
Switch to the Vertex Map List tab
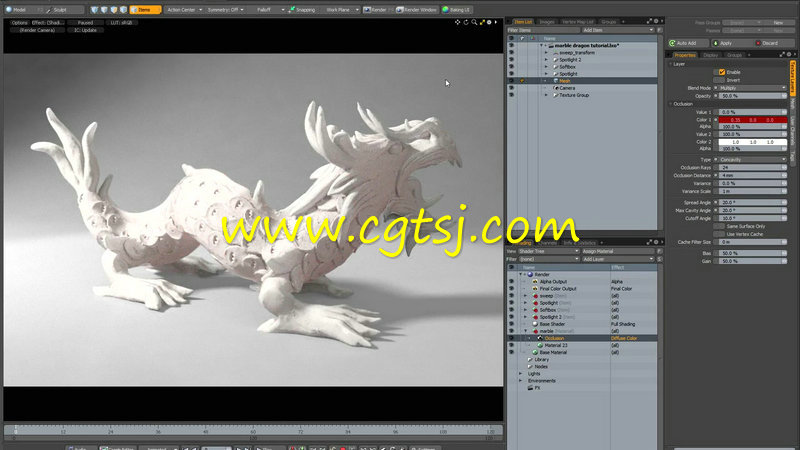click(578, 22)
